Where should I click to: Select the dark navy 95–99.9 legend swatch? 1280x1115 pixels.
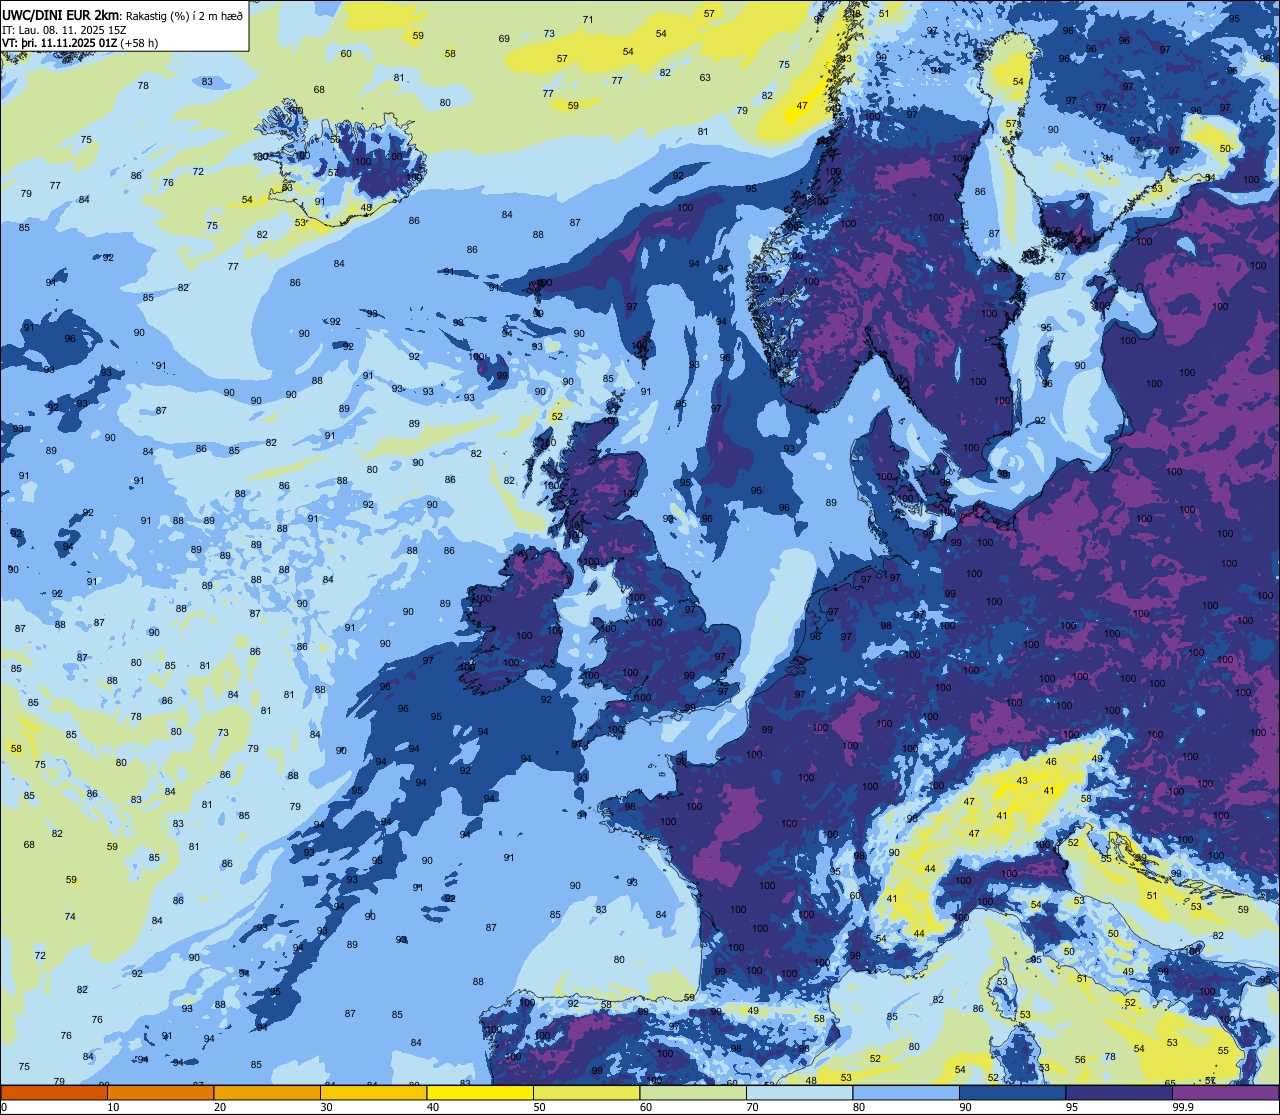pyautogui.click(x=1119, y=1092)
